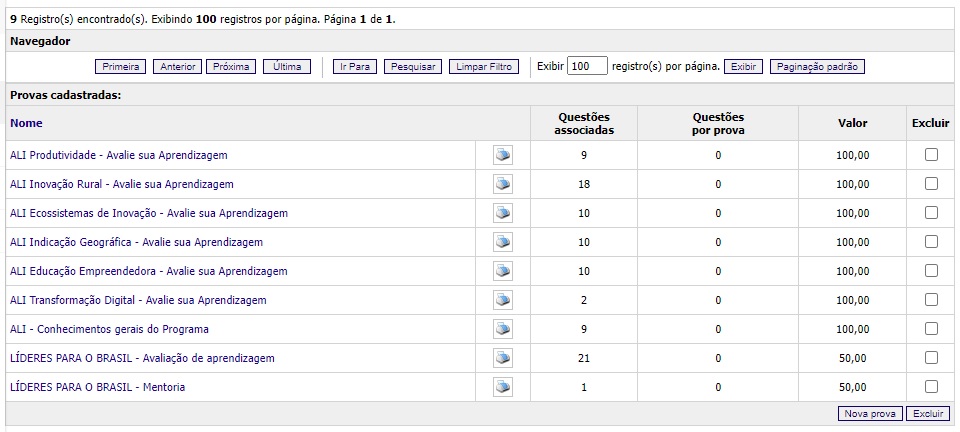Open icon for ALI Ecossistemas de Inovação
Image resolution: width=960 pixels, height=432 pixels.
tap(503, 213)
